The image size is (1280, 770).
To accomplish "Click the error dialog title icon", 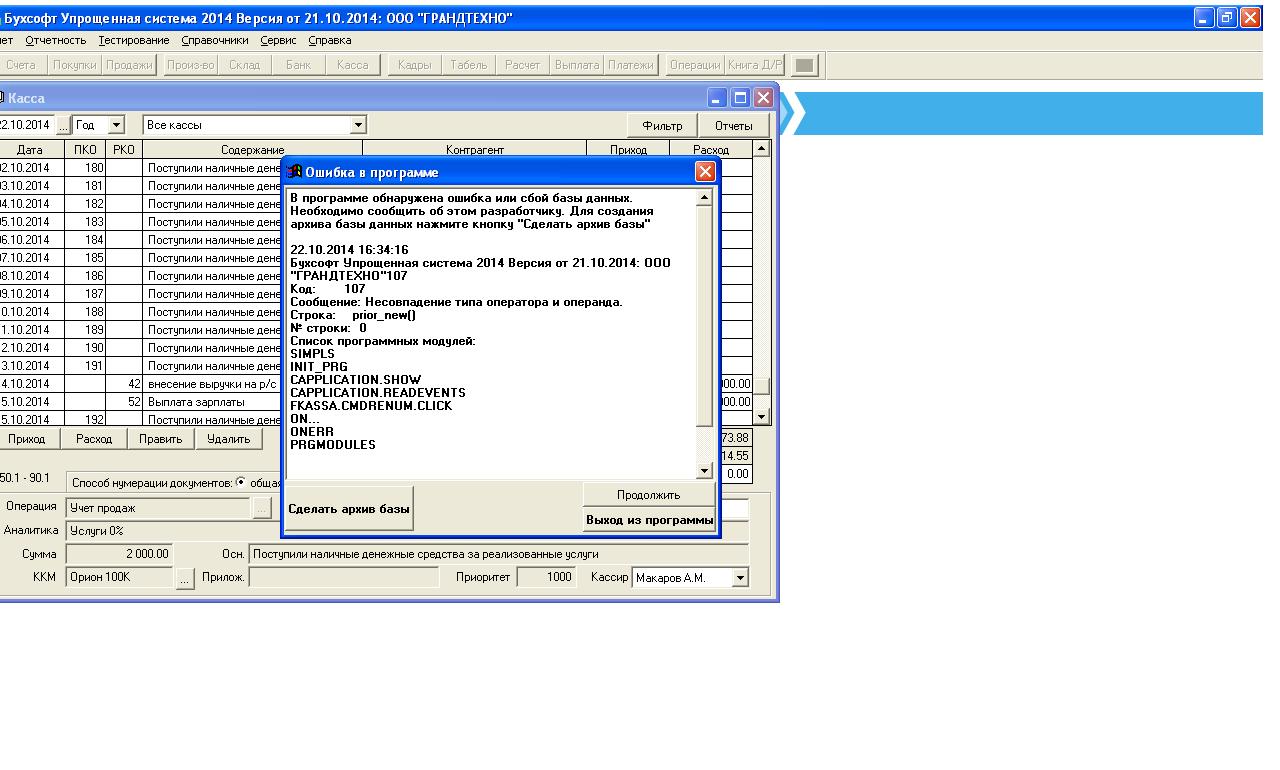I will (x=294, y=172).
